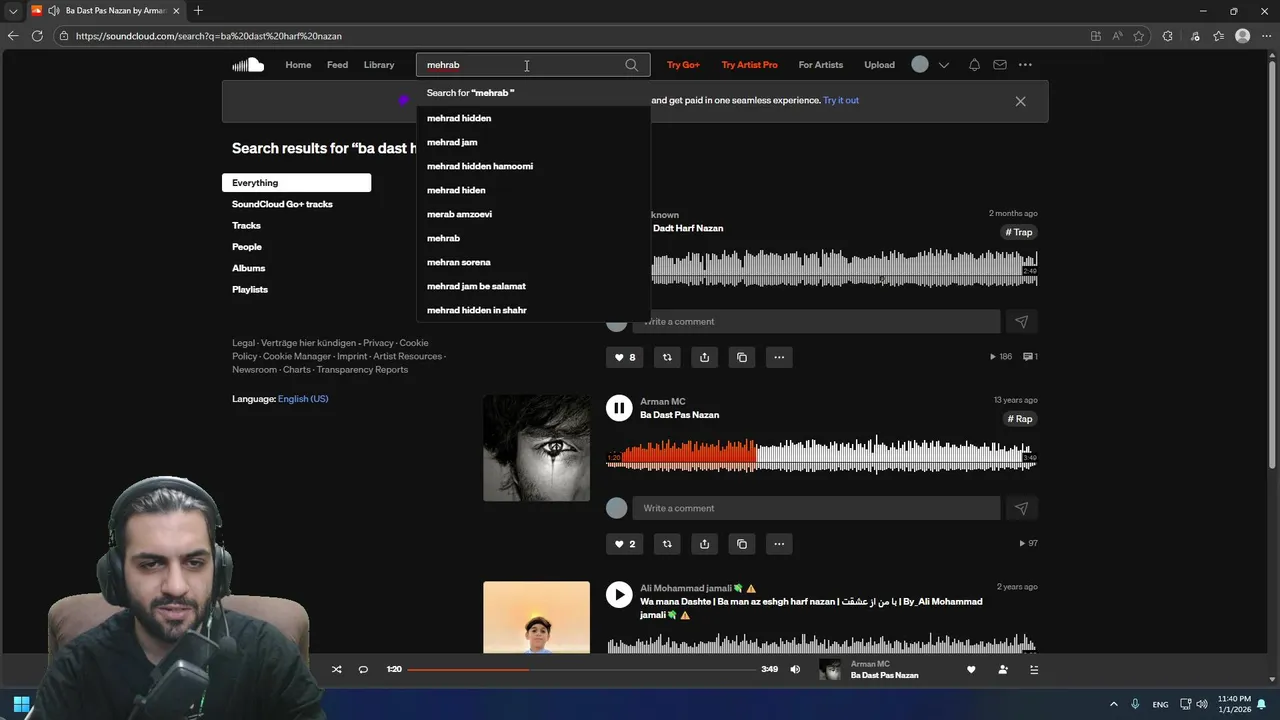Follow Arman MC in player bar

pos(1002,670)
